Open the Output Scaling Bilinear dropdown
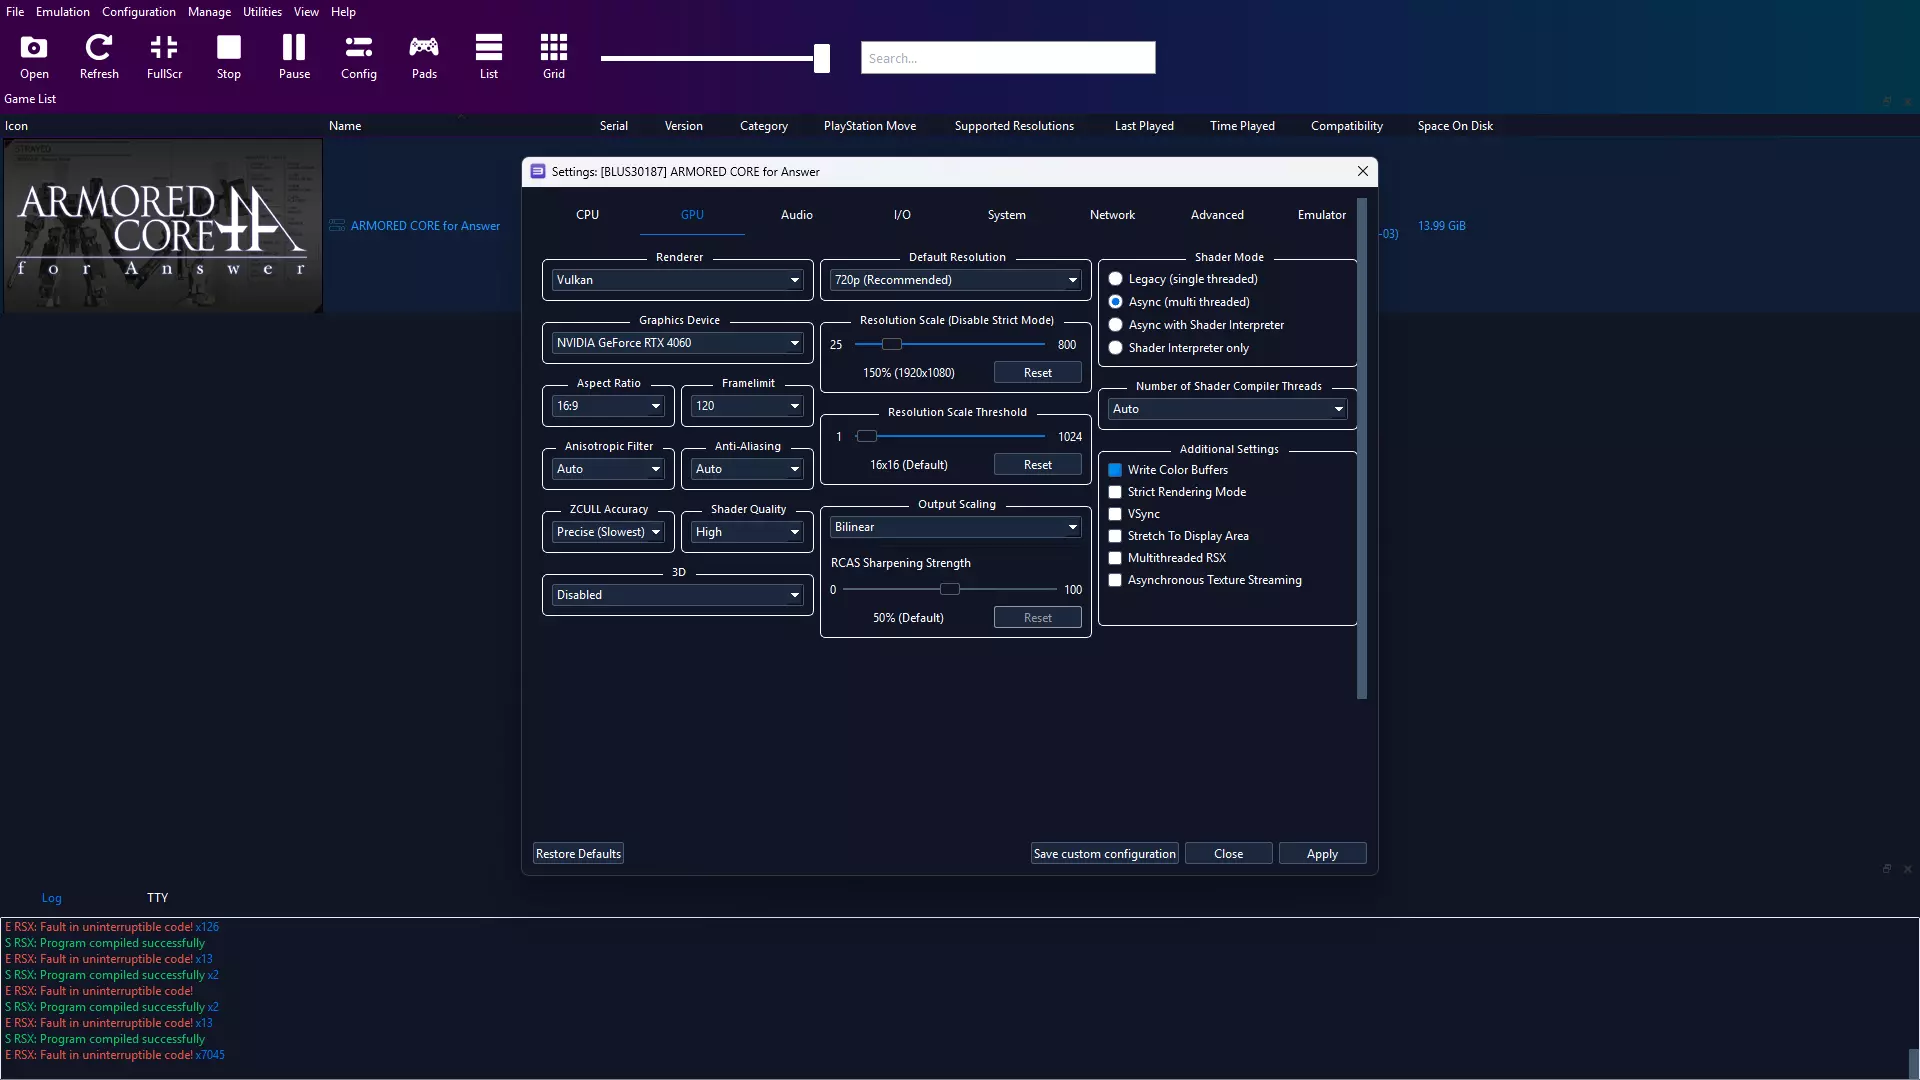 click(956, 527)
